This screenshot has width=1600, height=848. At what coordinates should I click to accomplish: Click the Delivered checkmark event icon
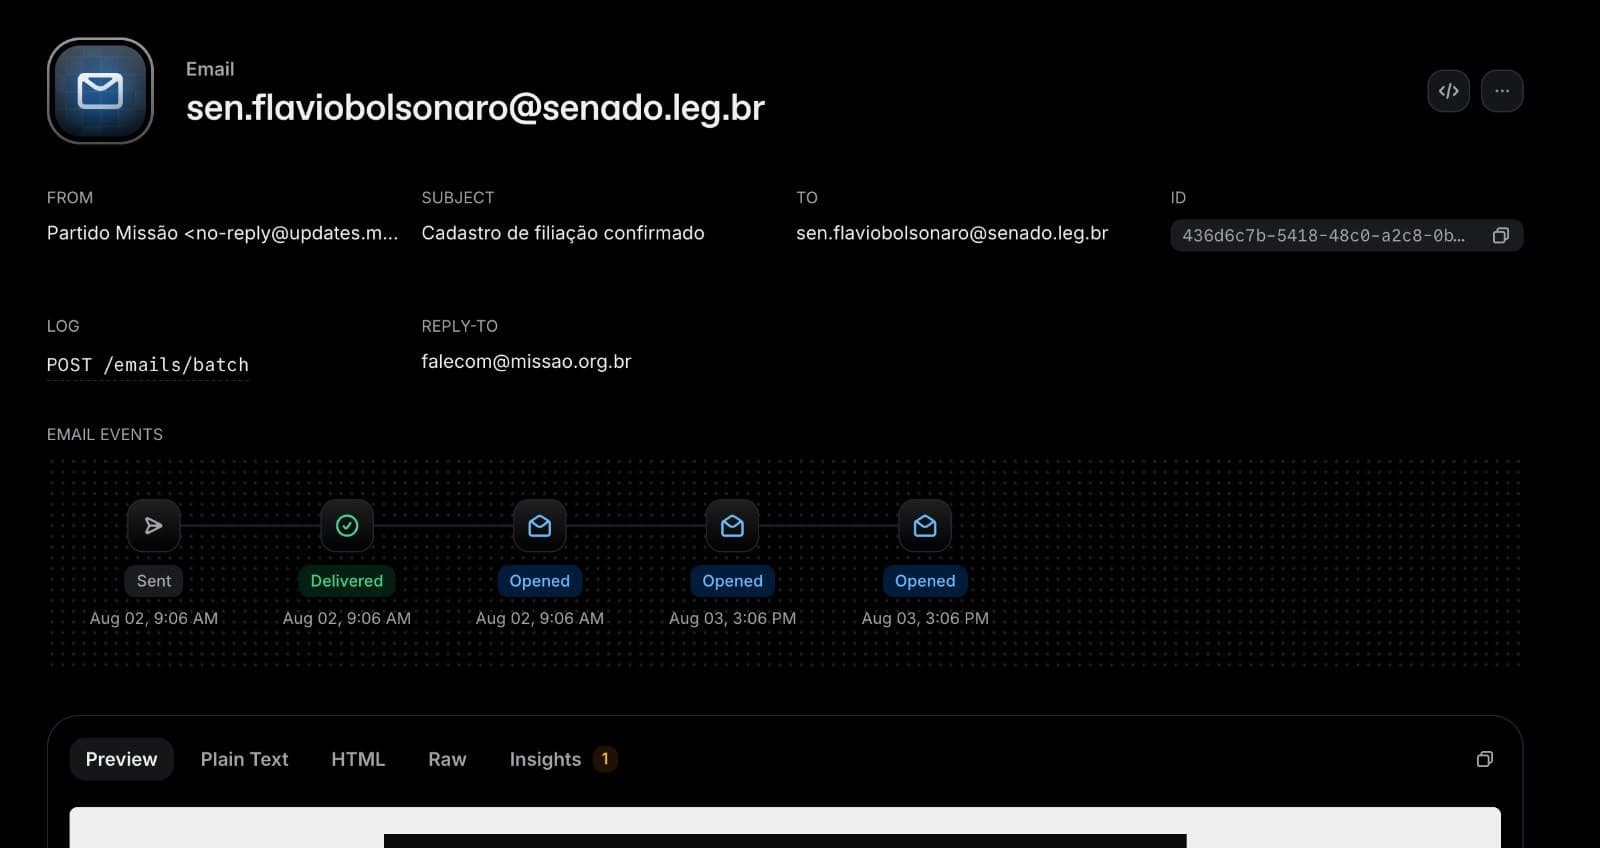(x=347, y=526)
